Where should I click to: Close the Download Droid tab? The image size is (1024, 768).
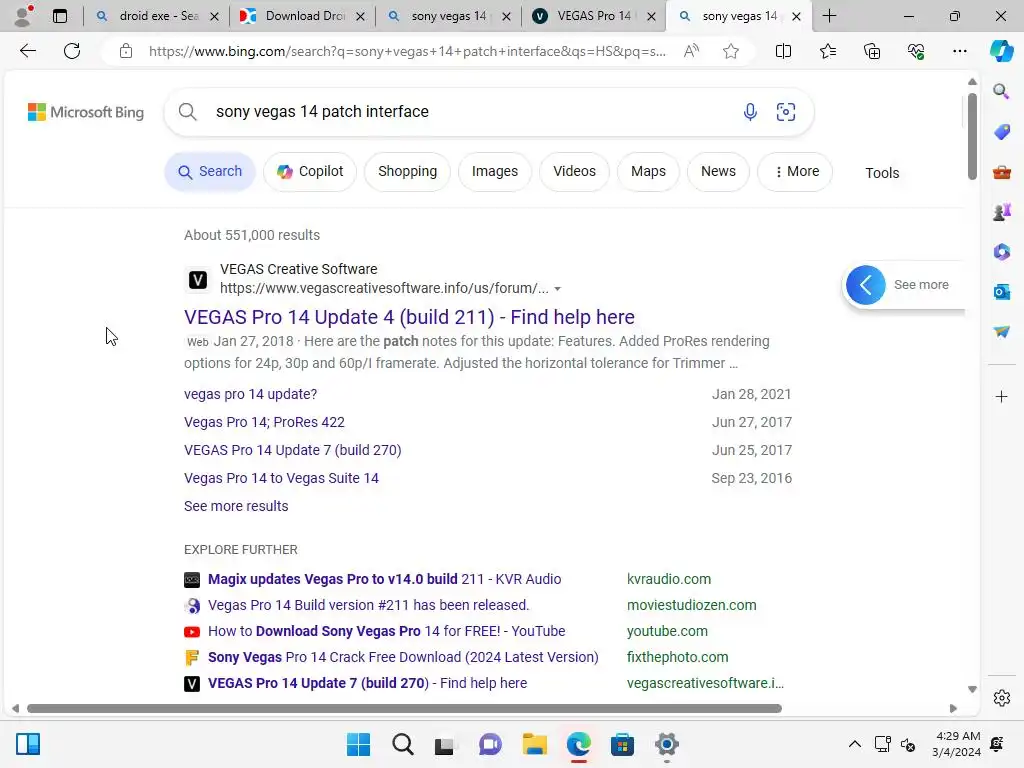pyautogui.click(x=360, y=16)
